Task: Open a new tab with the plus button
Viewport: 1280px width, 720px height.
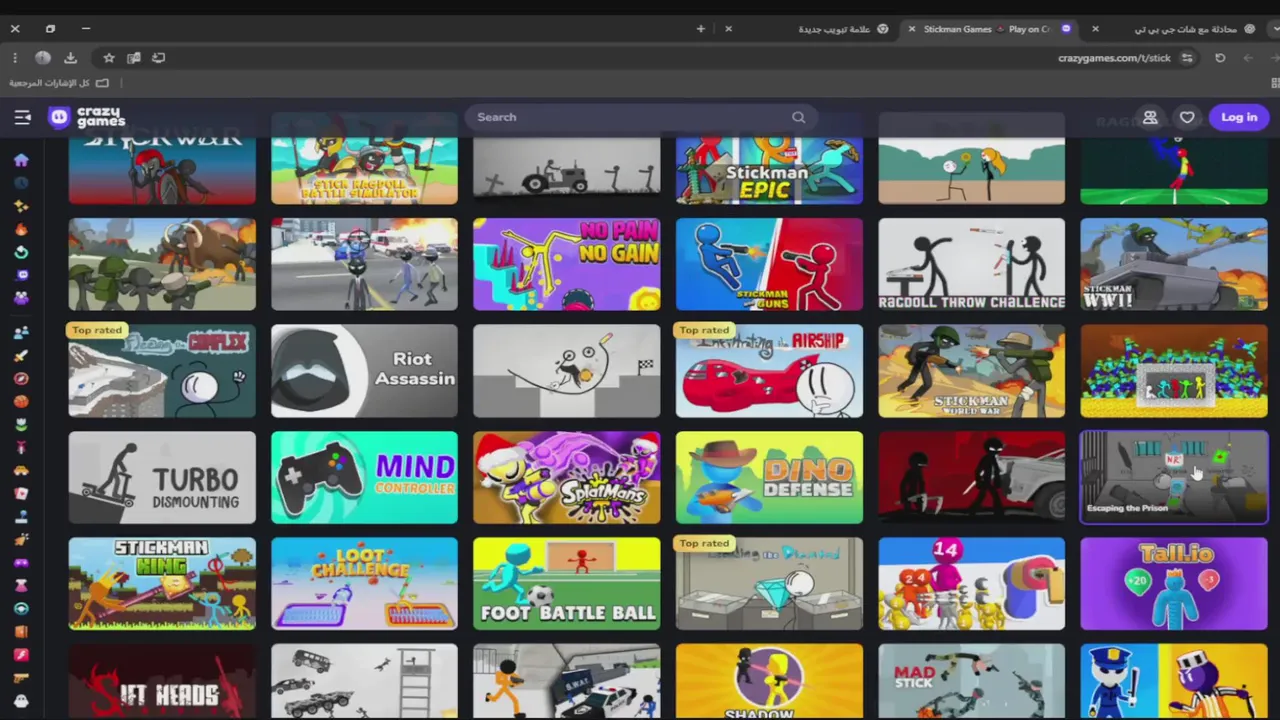Action: (701, 29)
